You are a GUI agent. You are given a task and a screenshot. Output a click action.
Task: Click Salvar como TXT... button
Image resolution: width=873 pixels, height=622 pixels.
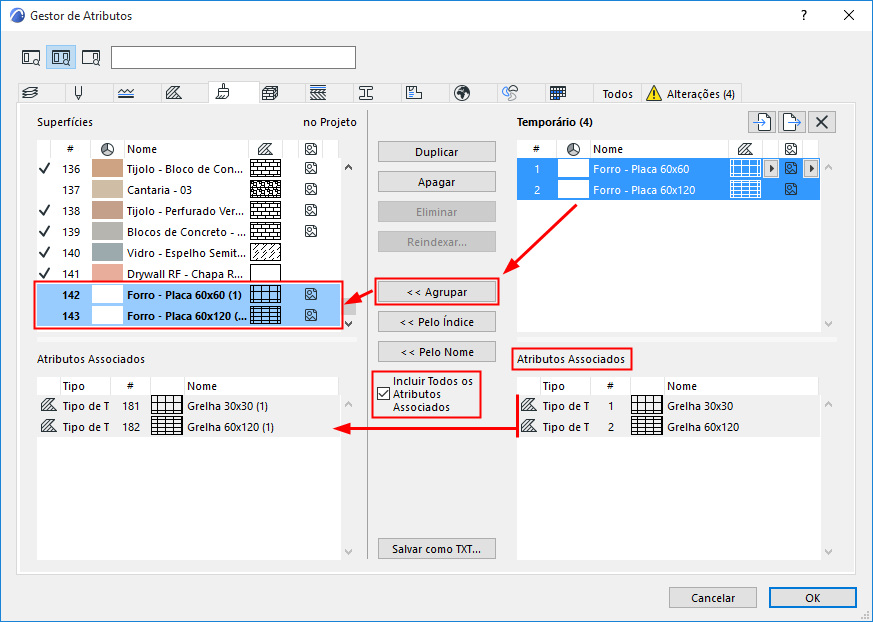point(436,549)
